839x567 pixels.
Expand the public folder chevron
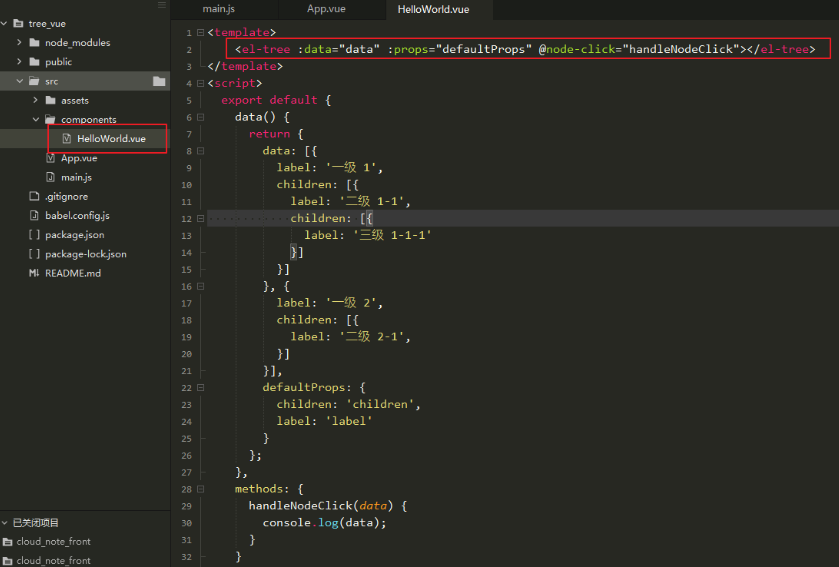[19, 62]
